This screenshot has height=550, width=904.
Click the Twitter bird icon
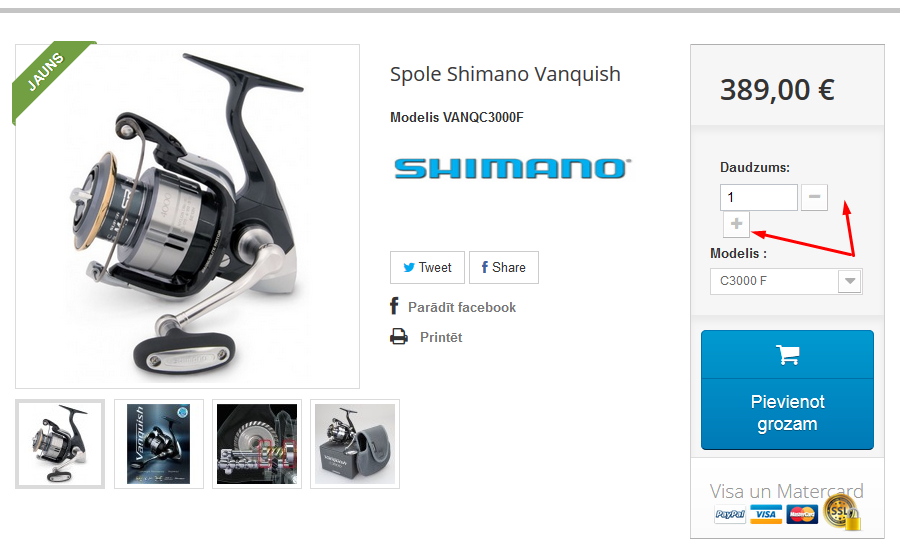pos(409,268)
